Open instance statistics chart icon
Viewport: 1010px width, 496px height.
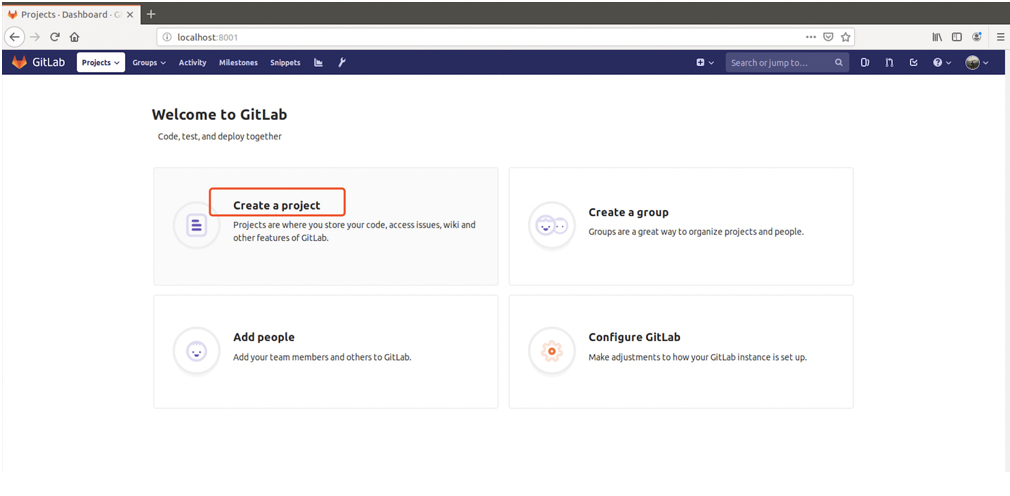(318, 62)
